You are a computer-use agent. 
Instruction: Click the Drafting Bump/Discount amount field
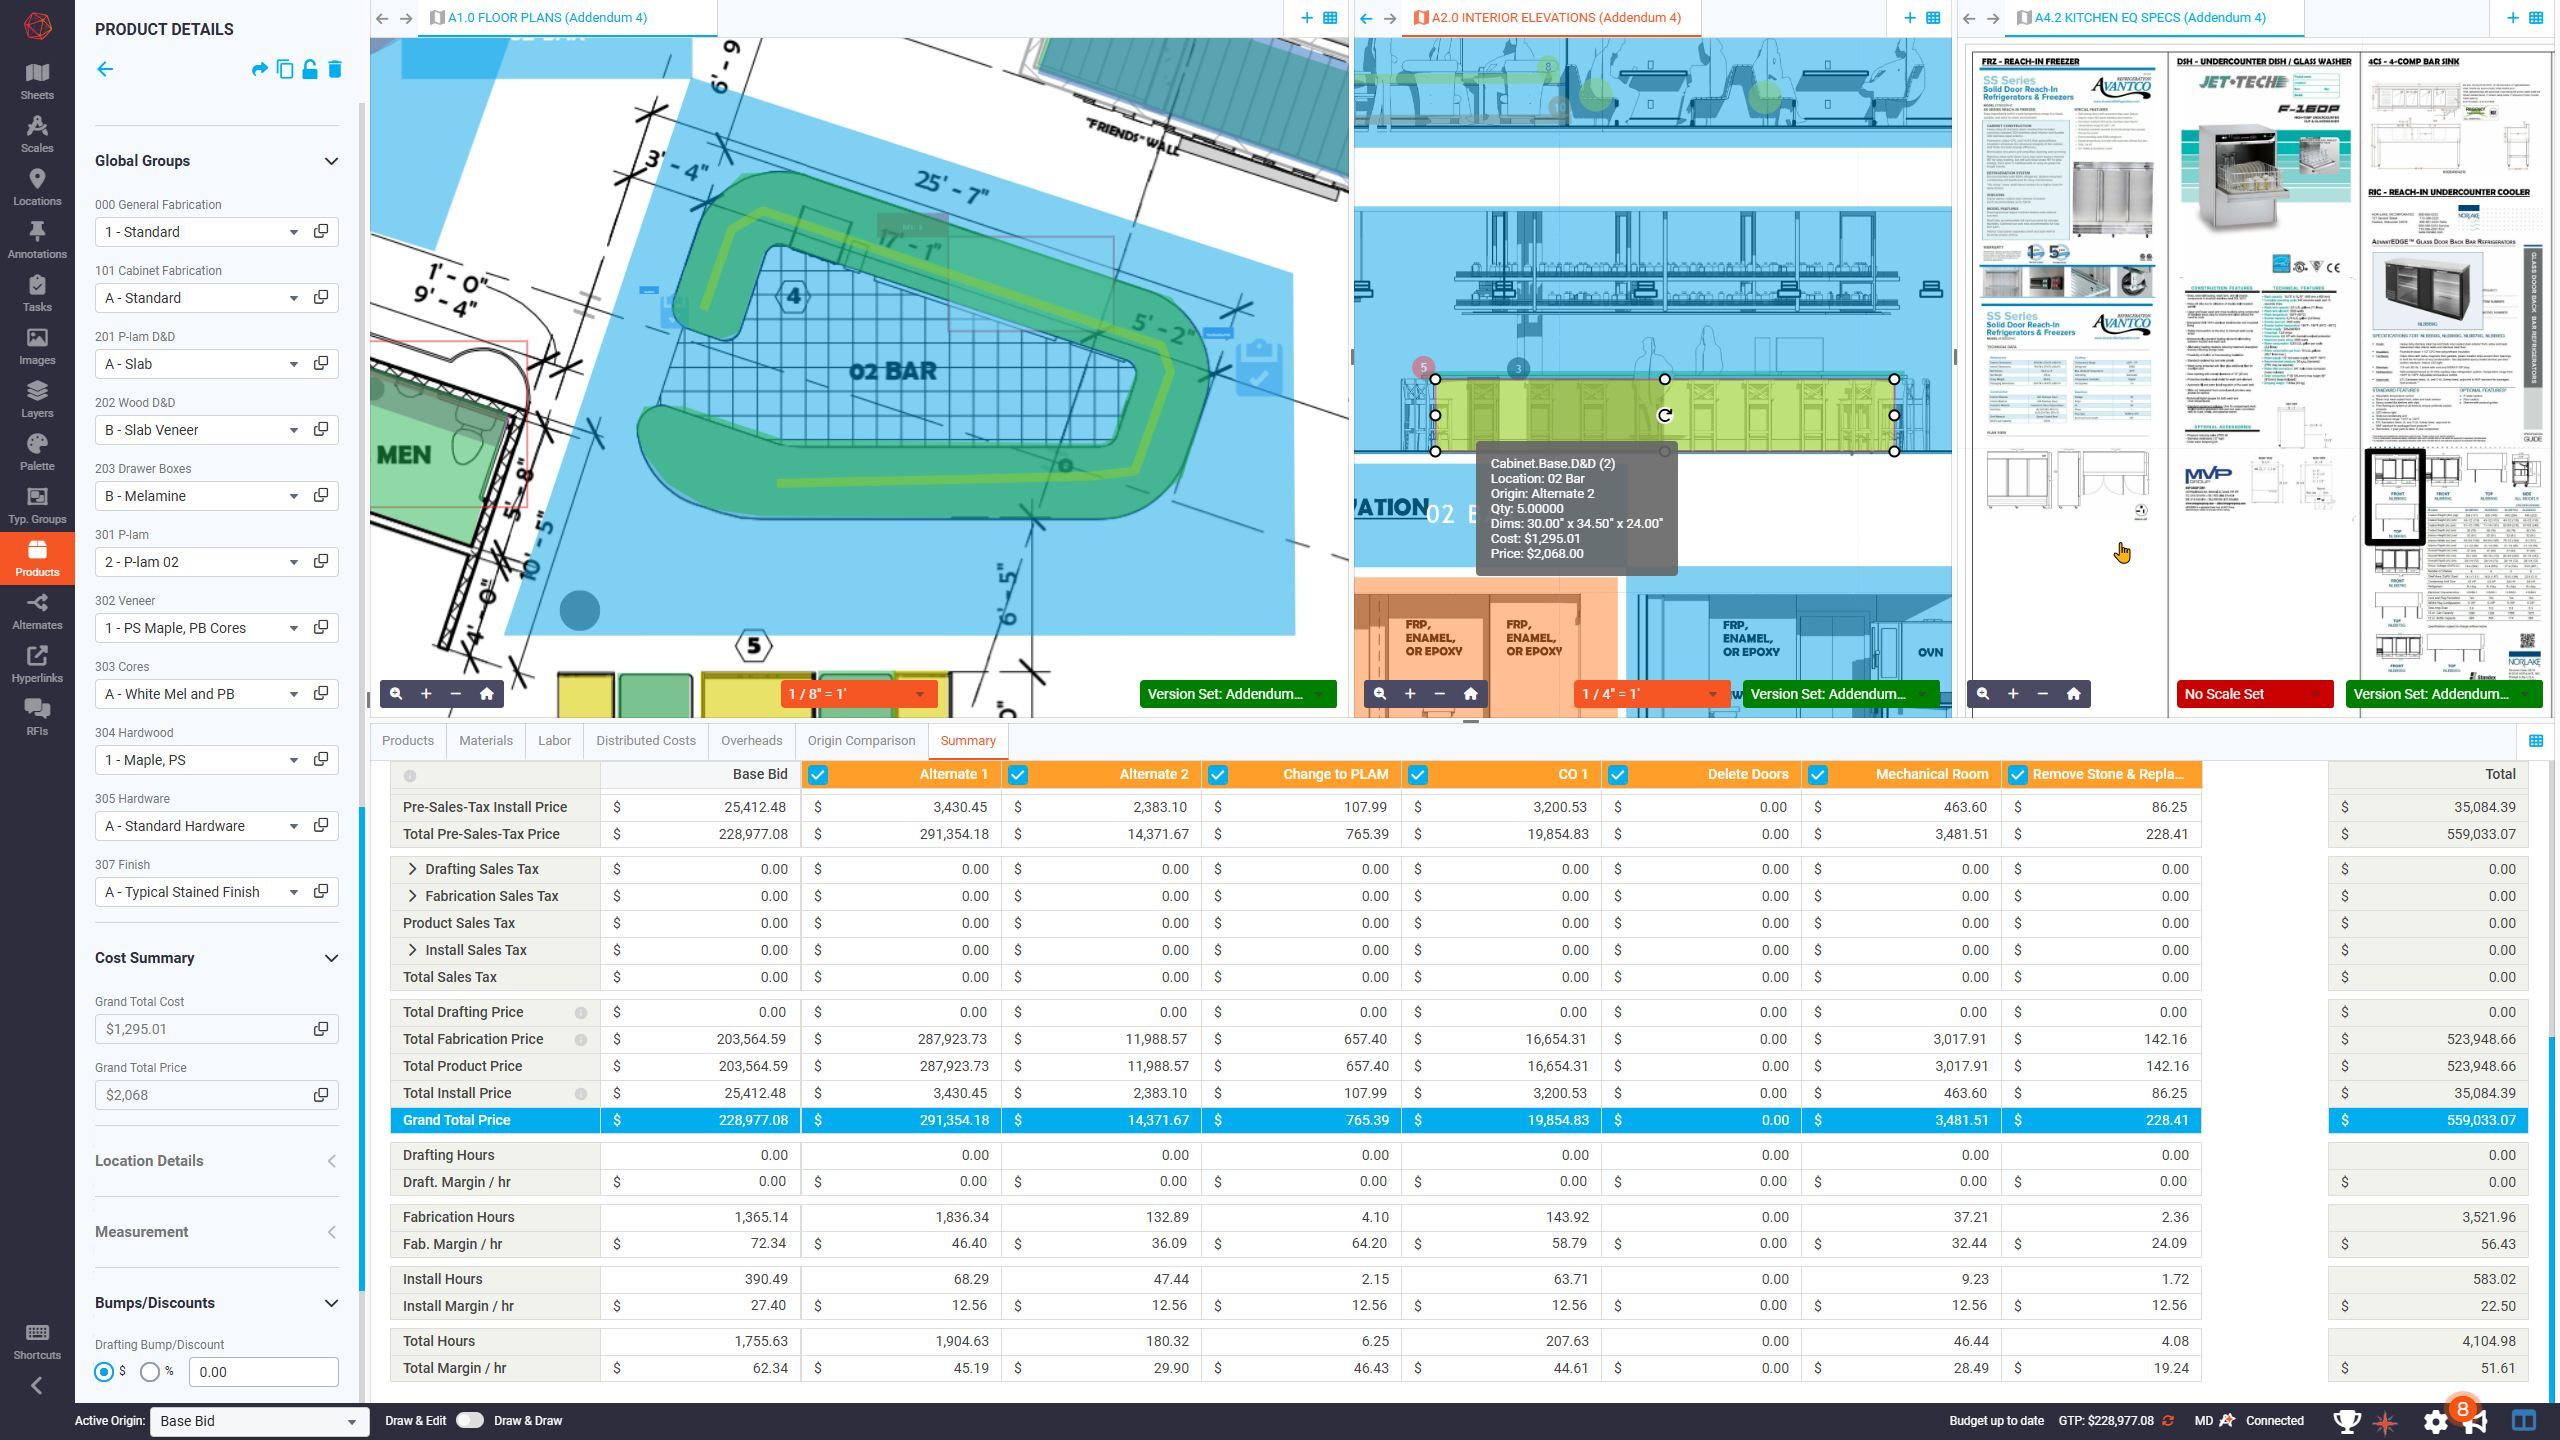(263, 1372)
